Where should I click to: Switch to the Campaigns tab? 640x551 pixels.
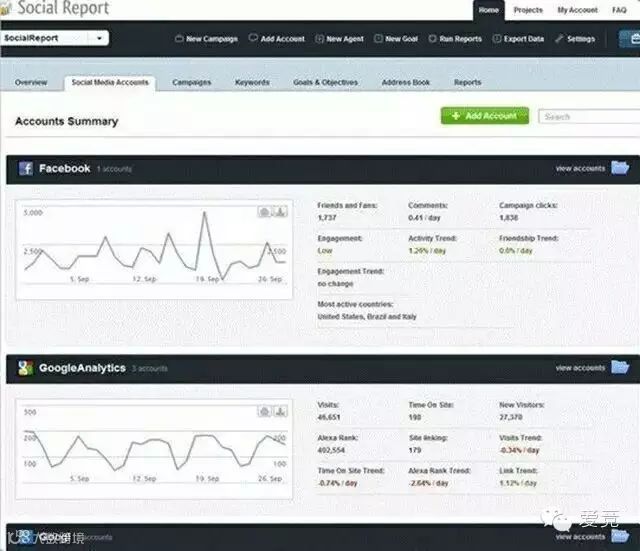tap(192, 82)
